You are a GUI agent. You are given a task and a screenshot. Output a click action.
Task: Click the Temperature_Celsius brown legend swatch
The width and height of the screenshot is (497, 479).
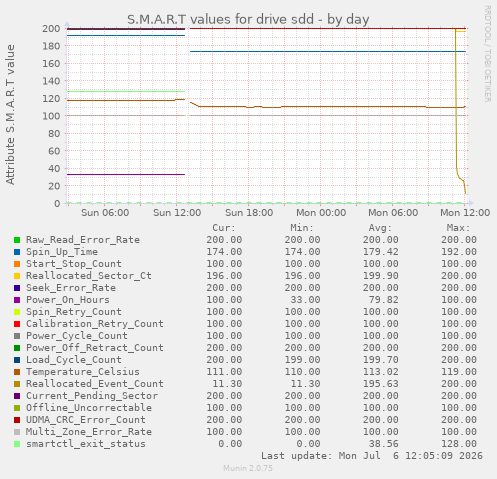[17, 372]
